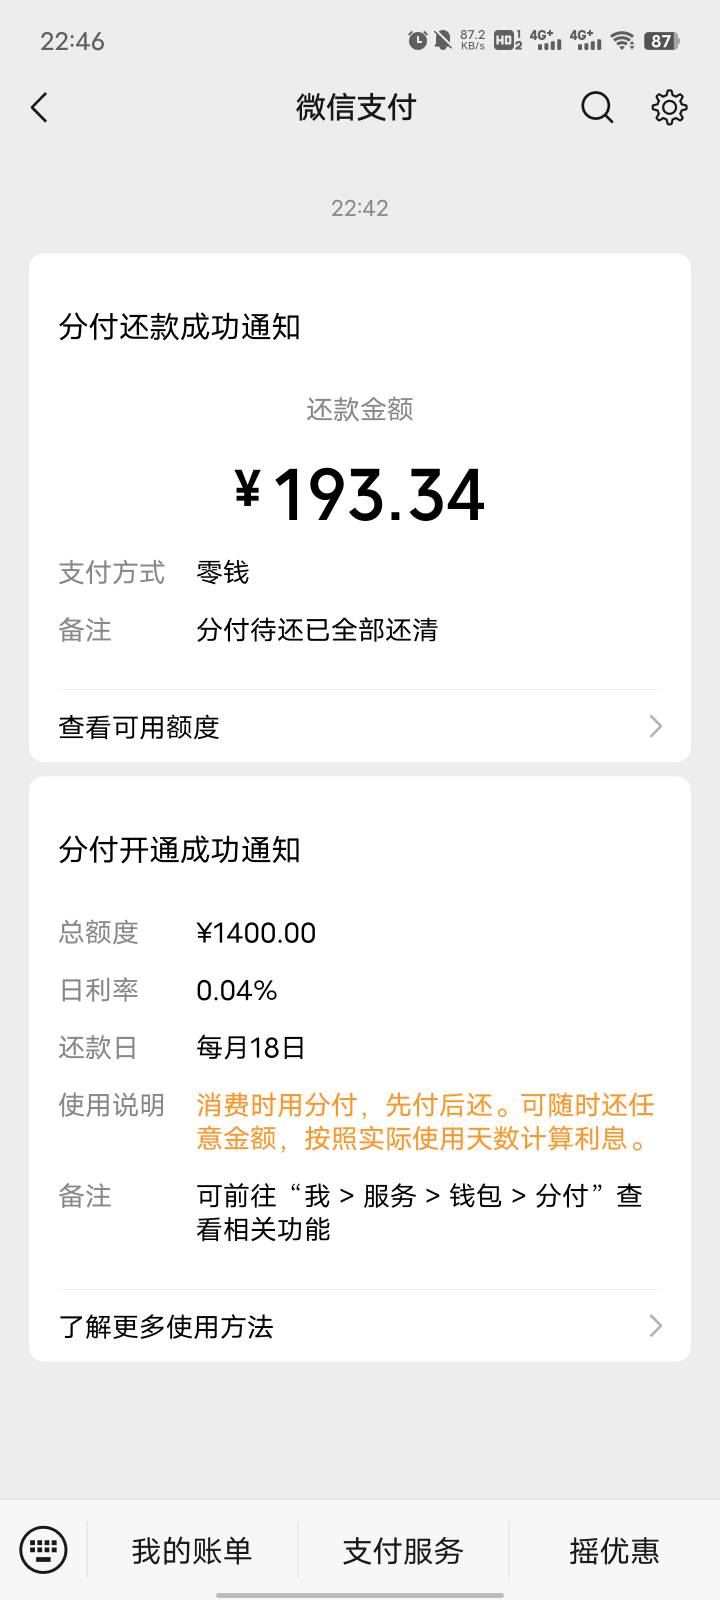Image resolution: width=720 pixels, height=1600 pixels.
Task: Open the settings gear icon
Action: pos(669,107)
